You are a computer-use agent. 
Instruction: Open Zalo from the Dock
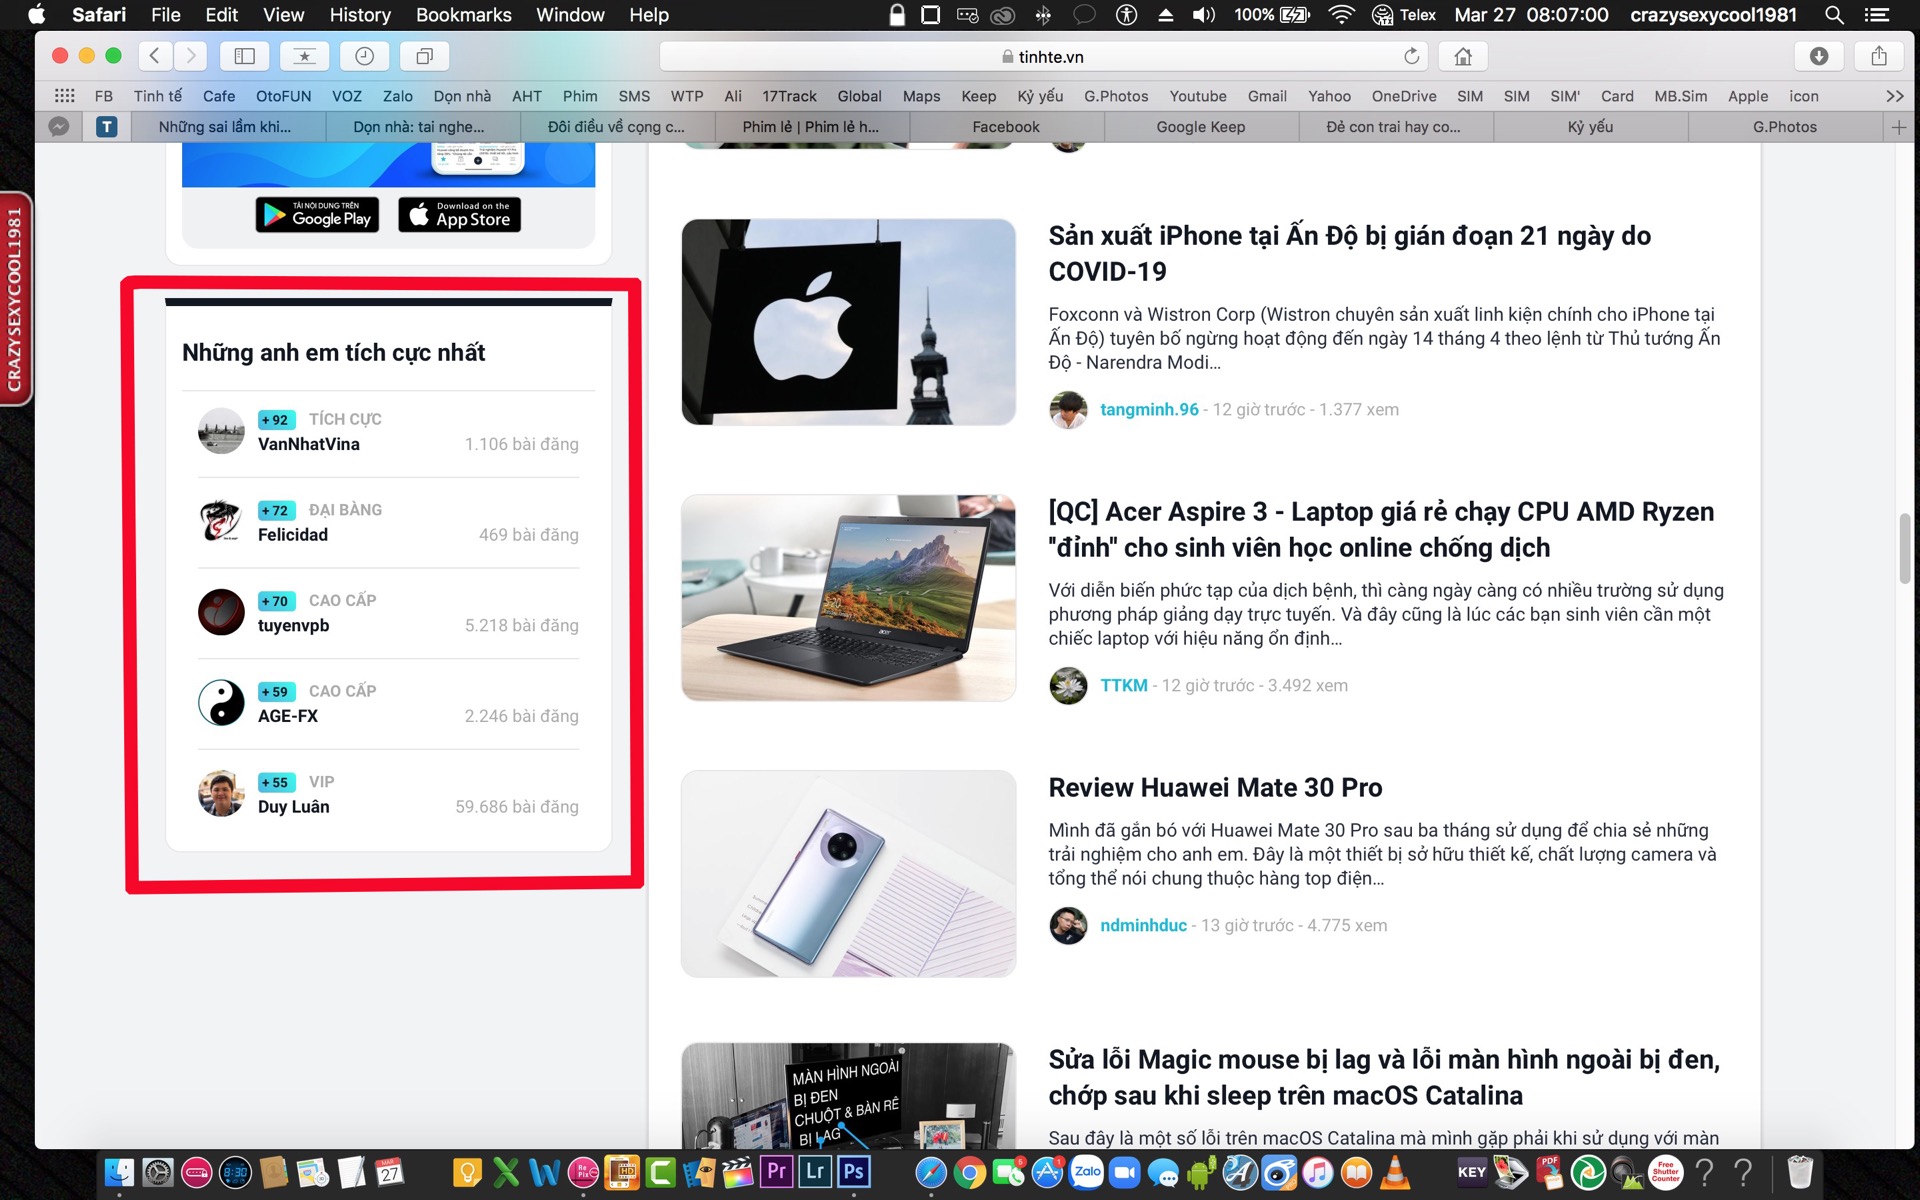tap(1086, 1172)
